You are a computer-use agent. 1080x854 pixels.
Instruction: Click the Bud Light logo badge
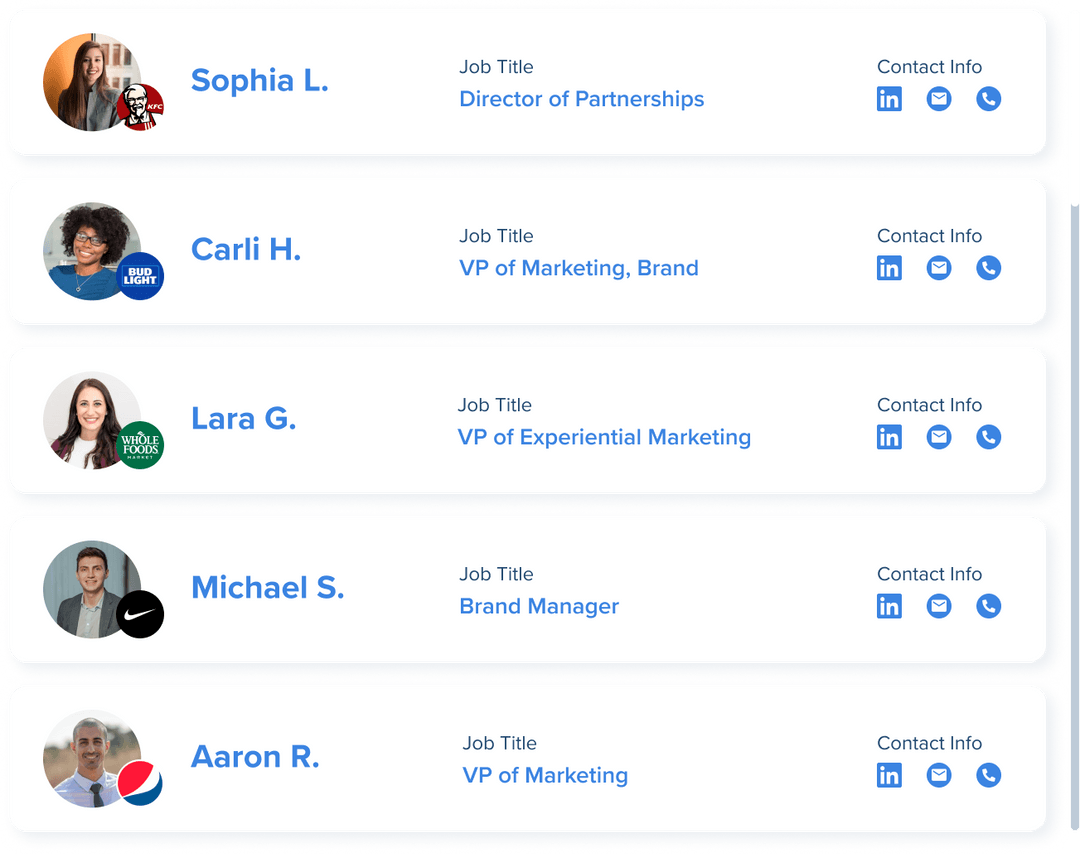[x=140, y=277]
